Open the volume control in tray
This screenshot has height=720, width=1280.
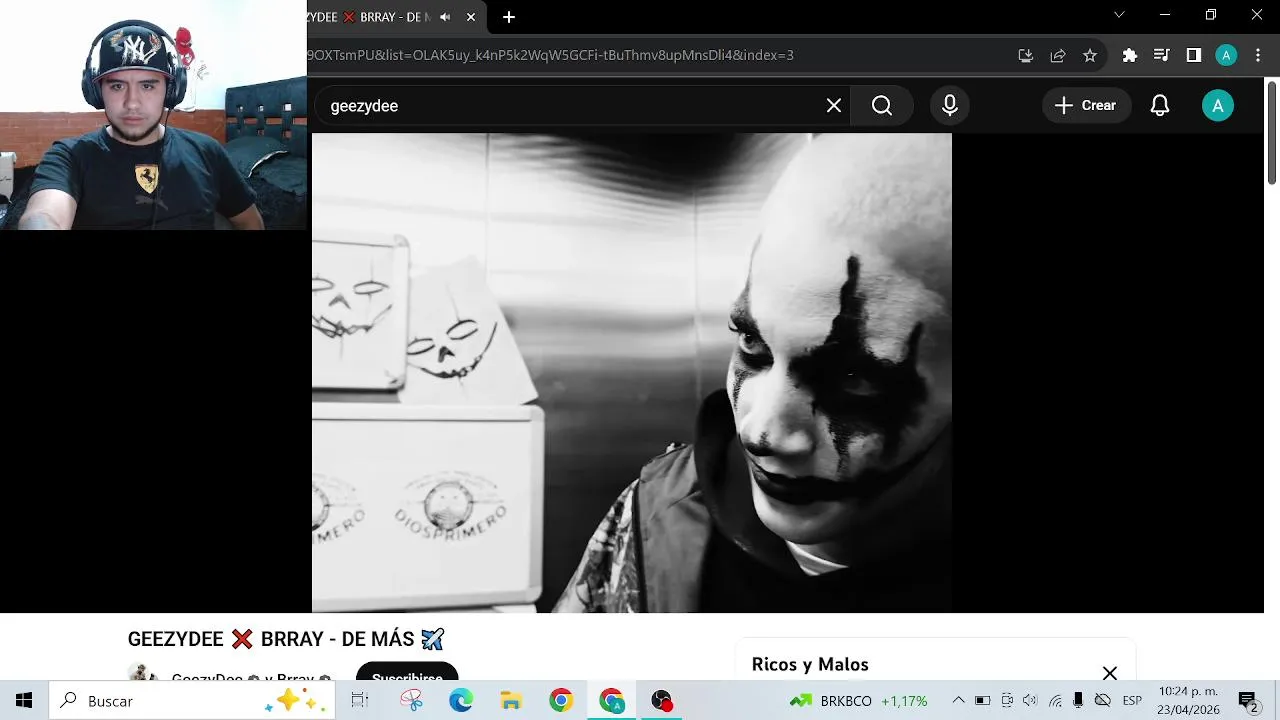pyautogui.click(x=1030, y=701)
